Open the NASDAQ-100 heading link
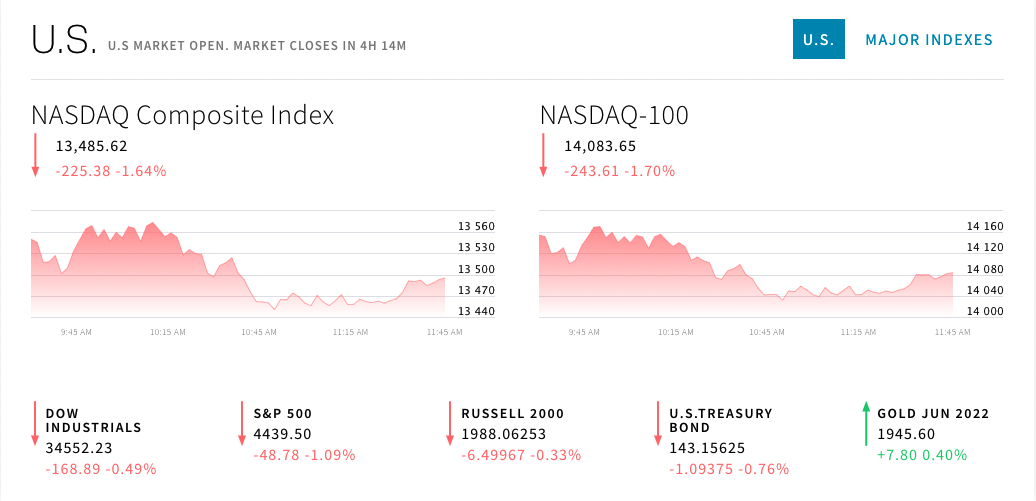The image size is (1036, 501). [614, 115]
